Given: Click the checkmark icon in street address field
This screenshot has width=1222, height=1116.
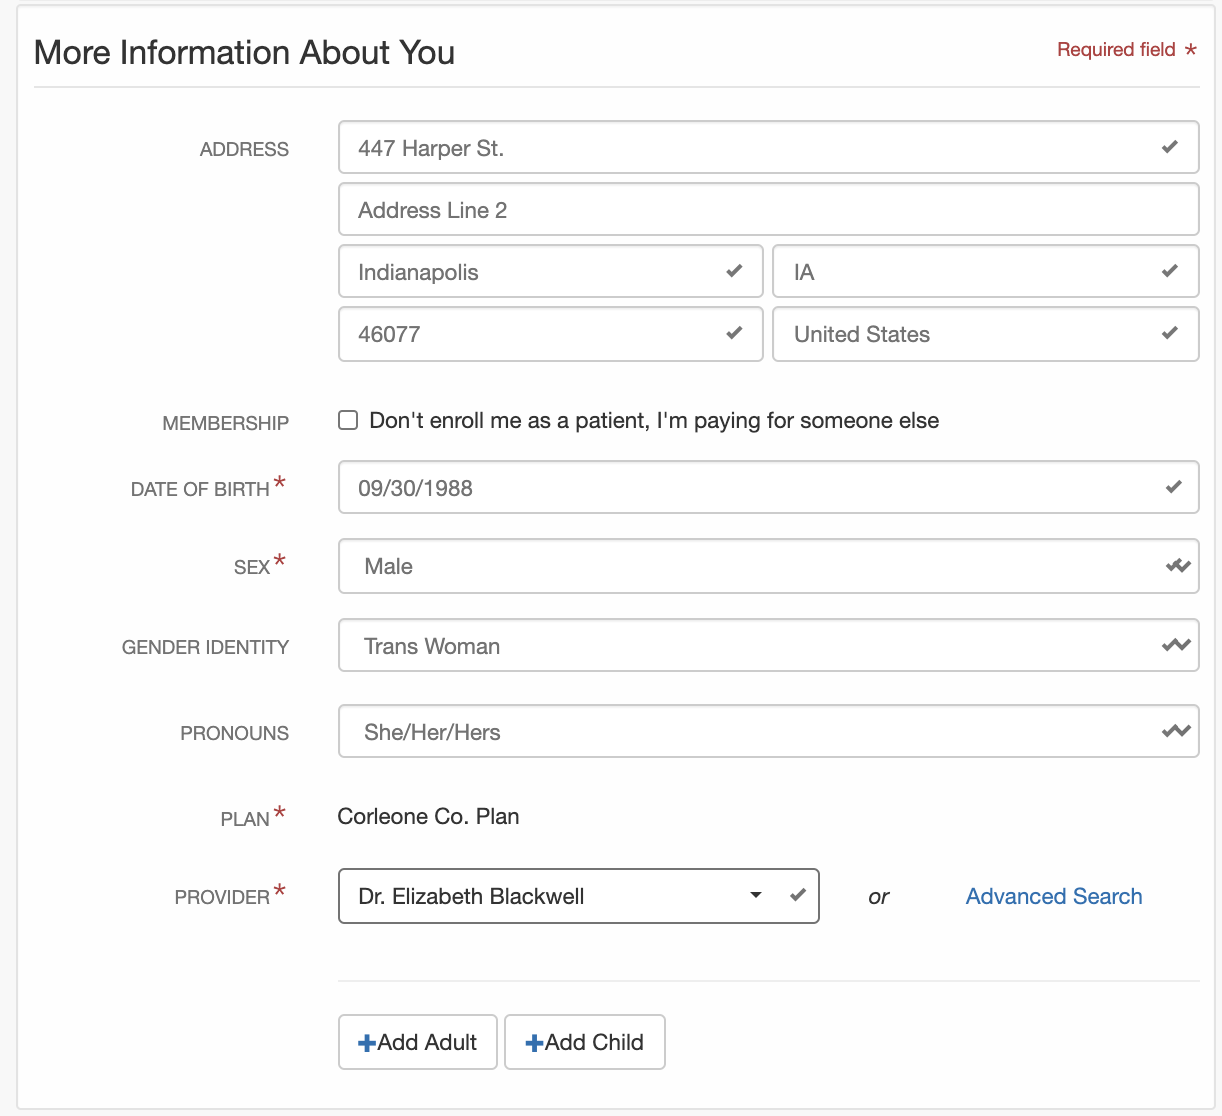Looking at the screenshot, I should (x=1169, y=148).
